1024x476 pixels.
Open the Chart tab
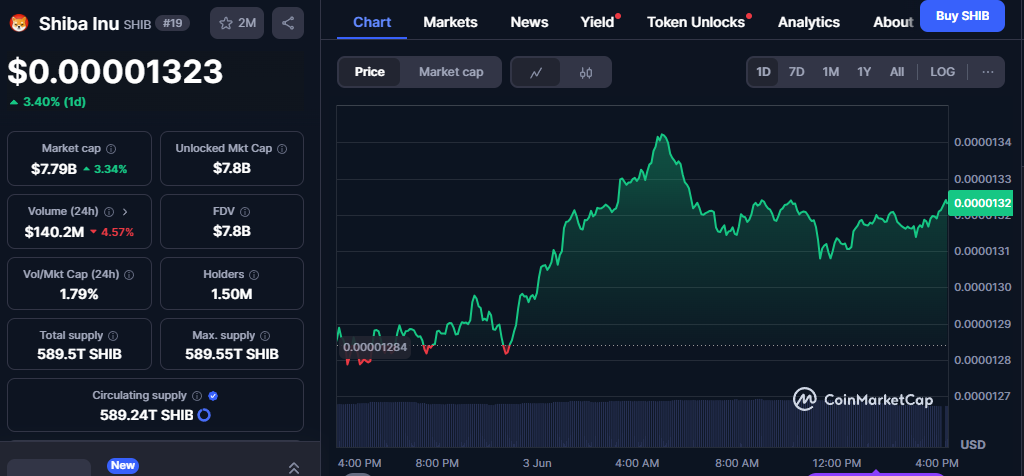point(372,22)
